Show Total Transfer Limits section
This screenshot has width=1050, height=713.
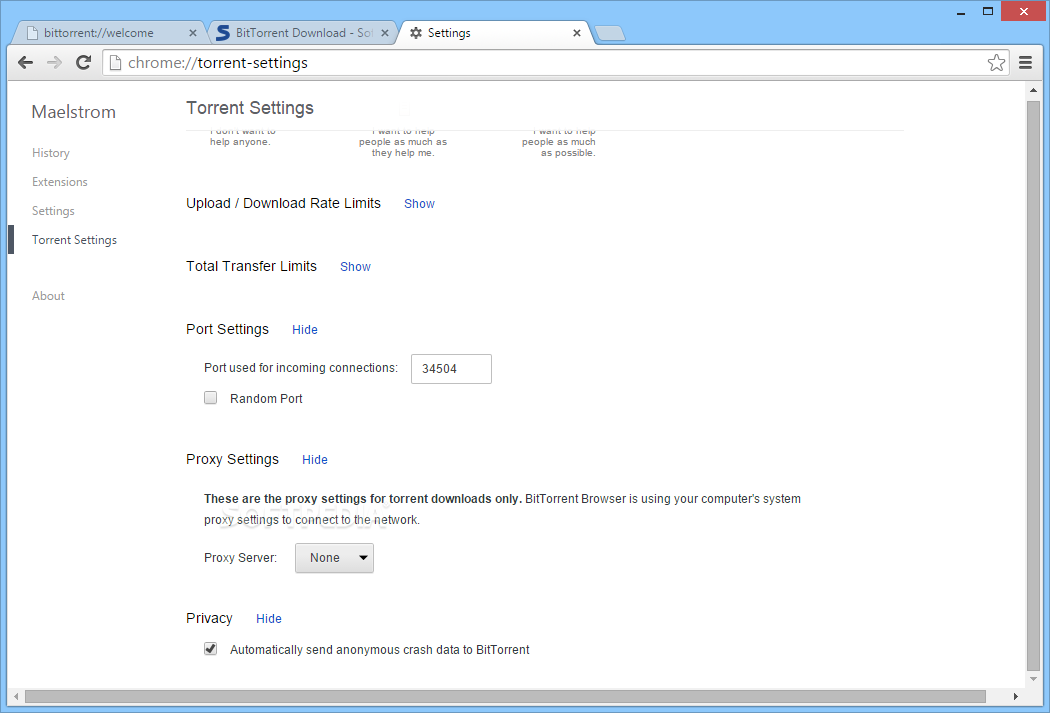(x=355, y=266)
